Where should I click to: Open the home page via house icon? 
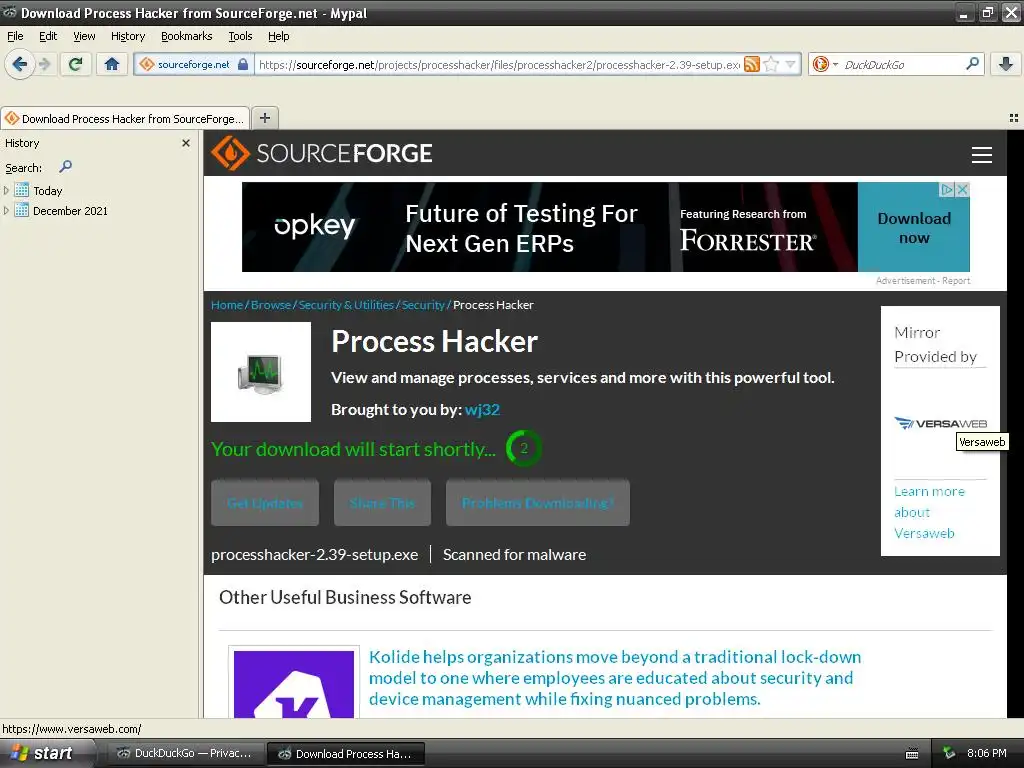(x=112, y=64)
